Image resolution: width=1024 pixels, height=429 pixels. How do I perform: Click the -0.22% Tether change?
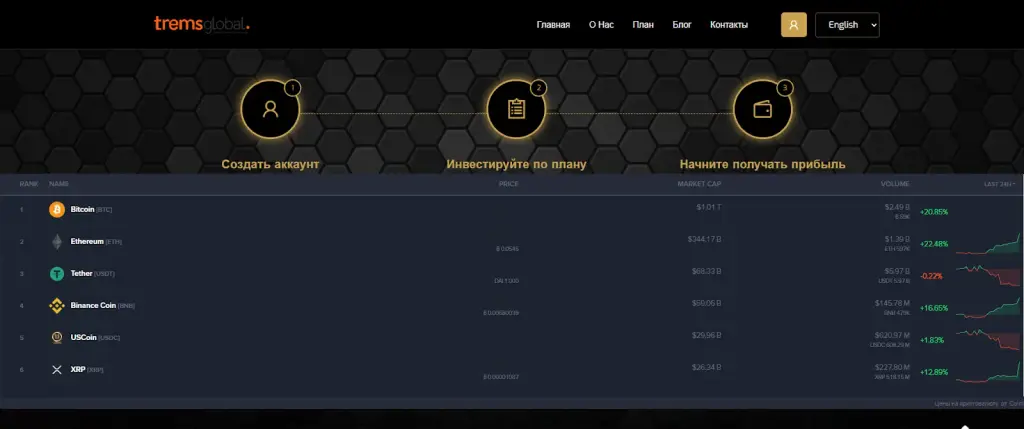(x=931, y=276)
